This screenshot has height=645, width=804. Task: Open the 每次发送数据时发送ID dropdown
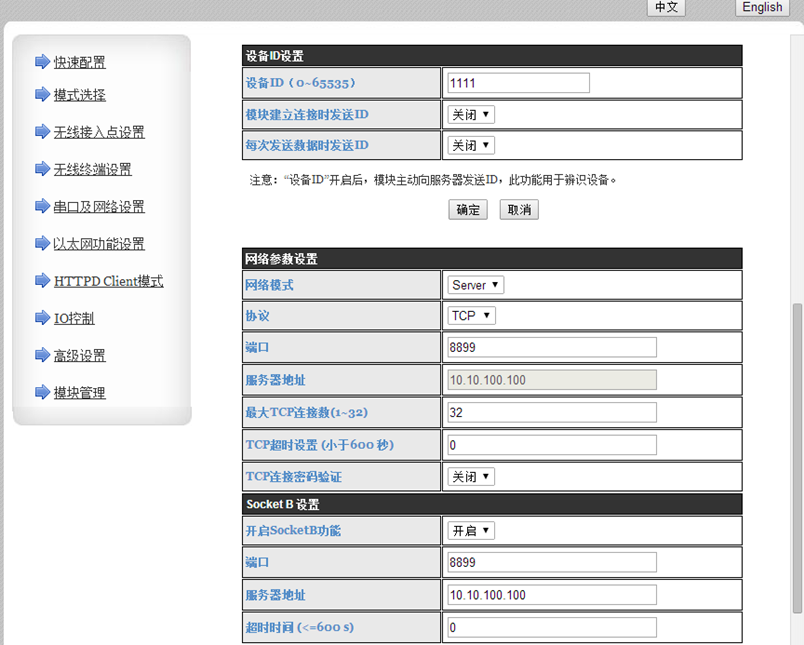471,146
